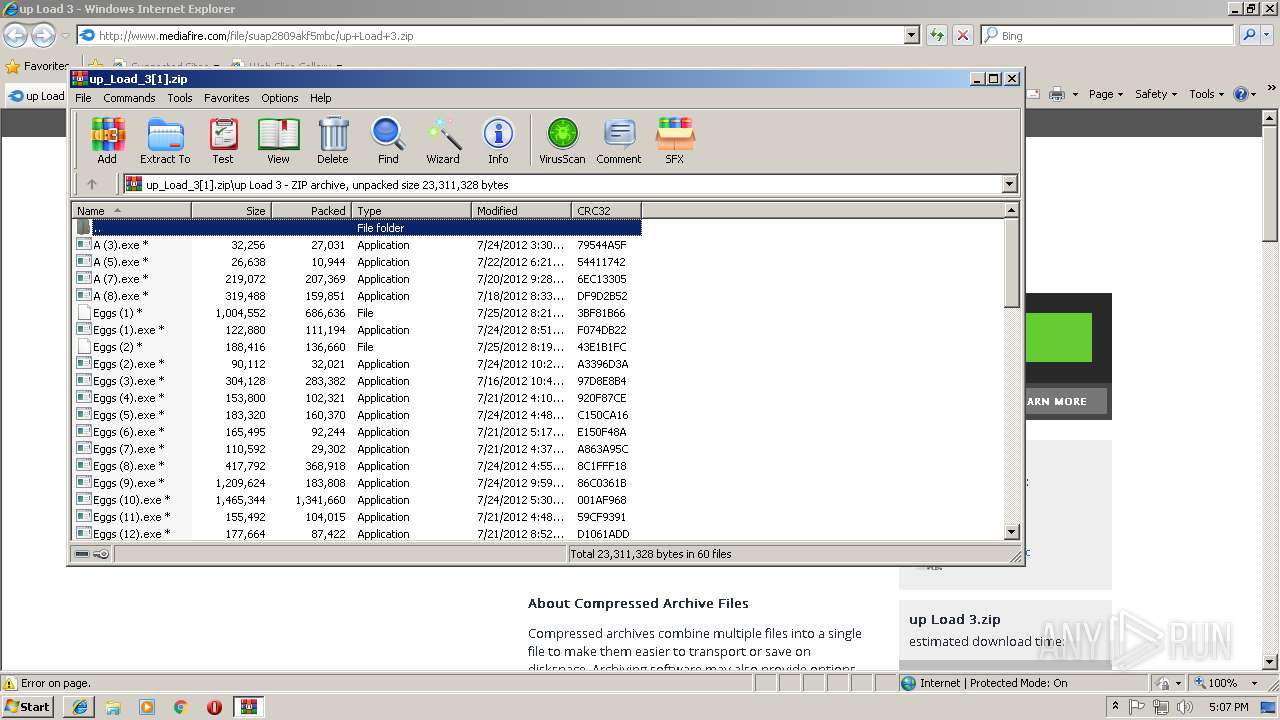This screenshot has width=1280, height=720.
Task: Sort by the Size column header
Action: [231, 210]
